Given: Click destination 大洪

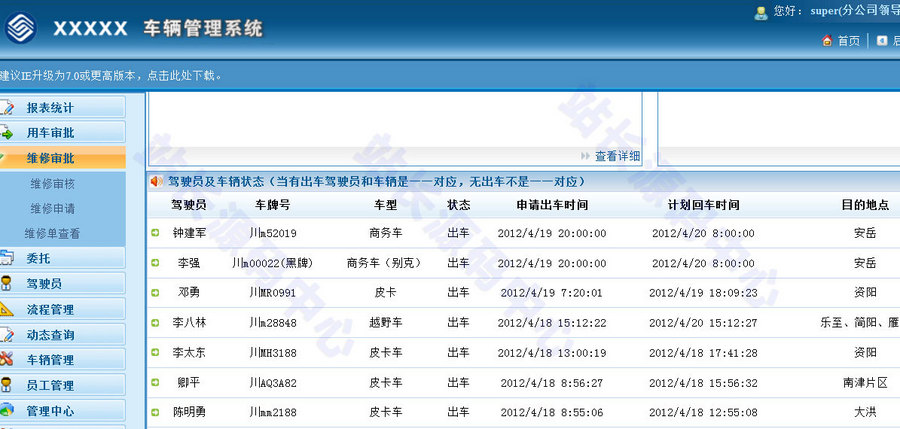Looking at the screenshot, I should pyautogui.click(x=865, y=412).
